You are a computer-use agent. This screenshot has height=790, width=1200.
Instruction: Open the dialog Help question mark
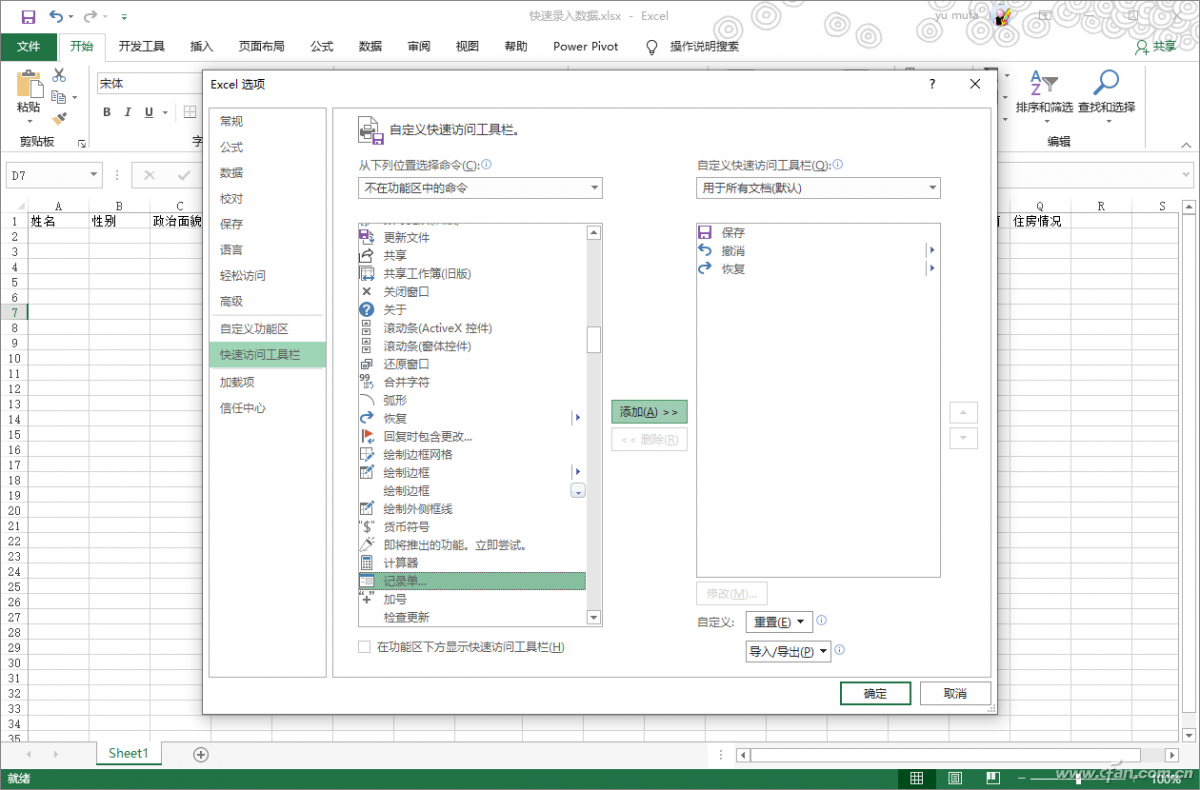[x=932, y=84]
